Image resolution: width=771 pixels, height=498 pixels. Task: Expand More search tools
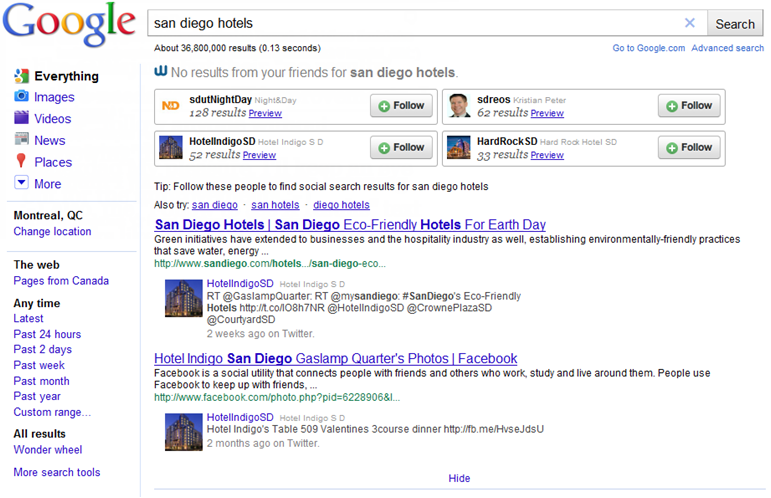57,472
